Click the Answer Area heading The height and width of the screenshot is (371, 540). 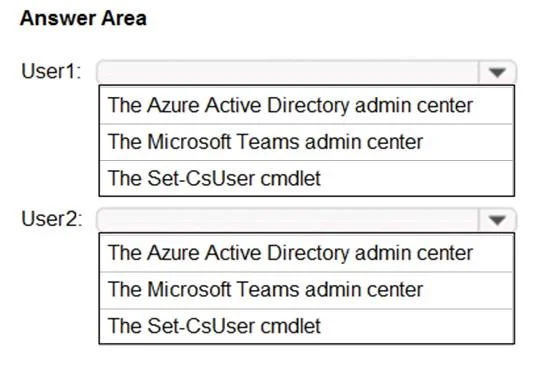[83, 18]
